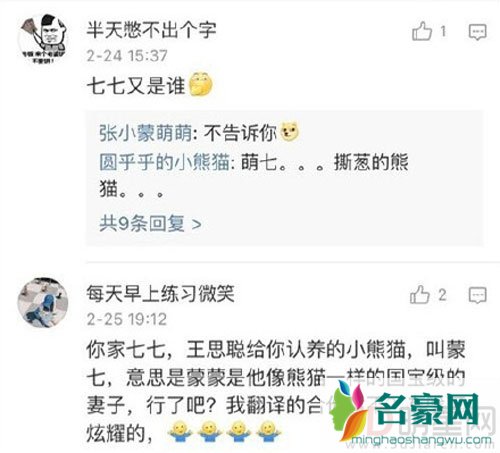This screenshot has width=500, height=453.
Task: Reply to the comment by 半天憋不出个字
Action: click(x=477, y=32)
